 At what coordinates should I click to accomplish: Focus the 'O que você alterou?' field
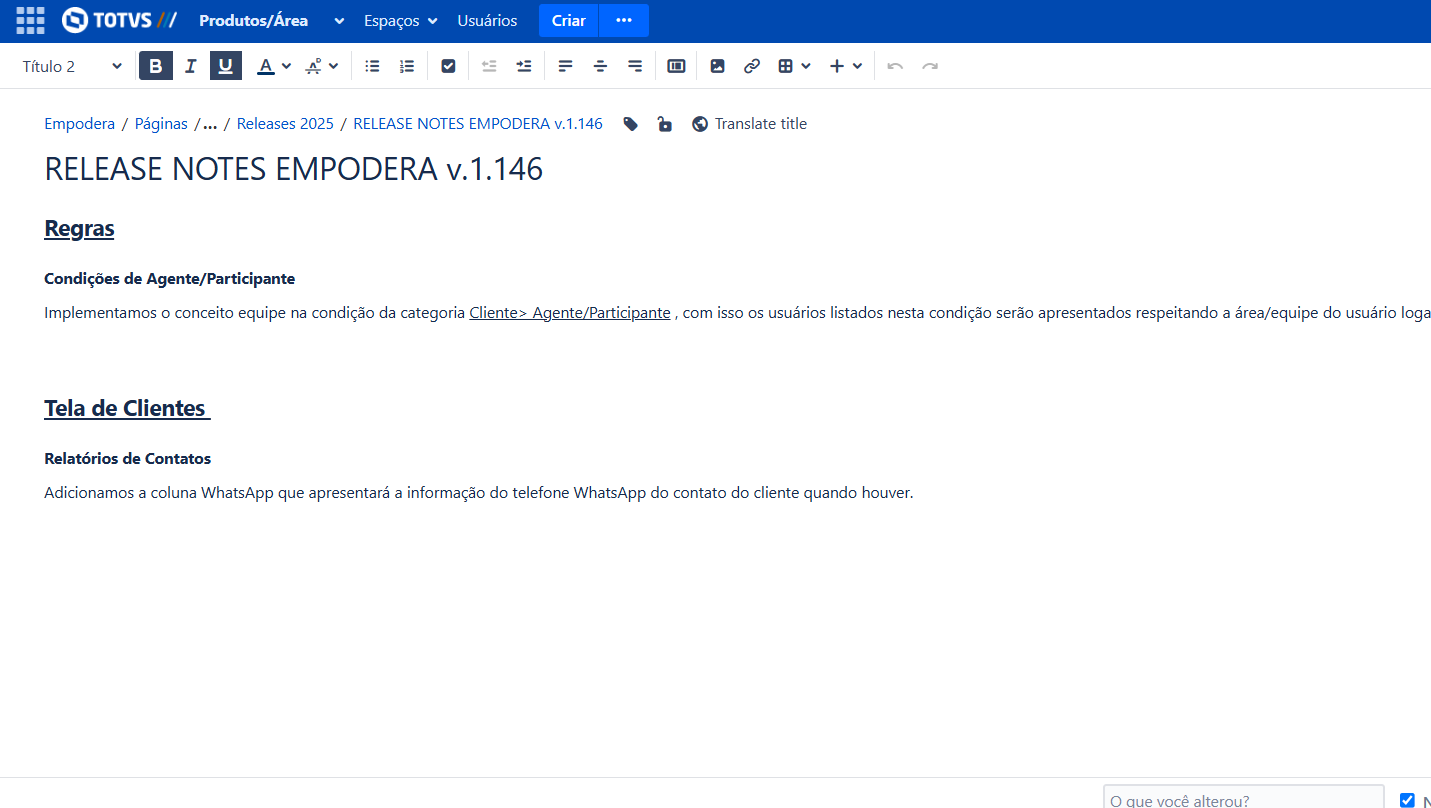pyautogui.click(x=1244, y=800)
